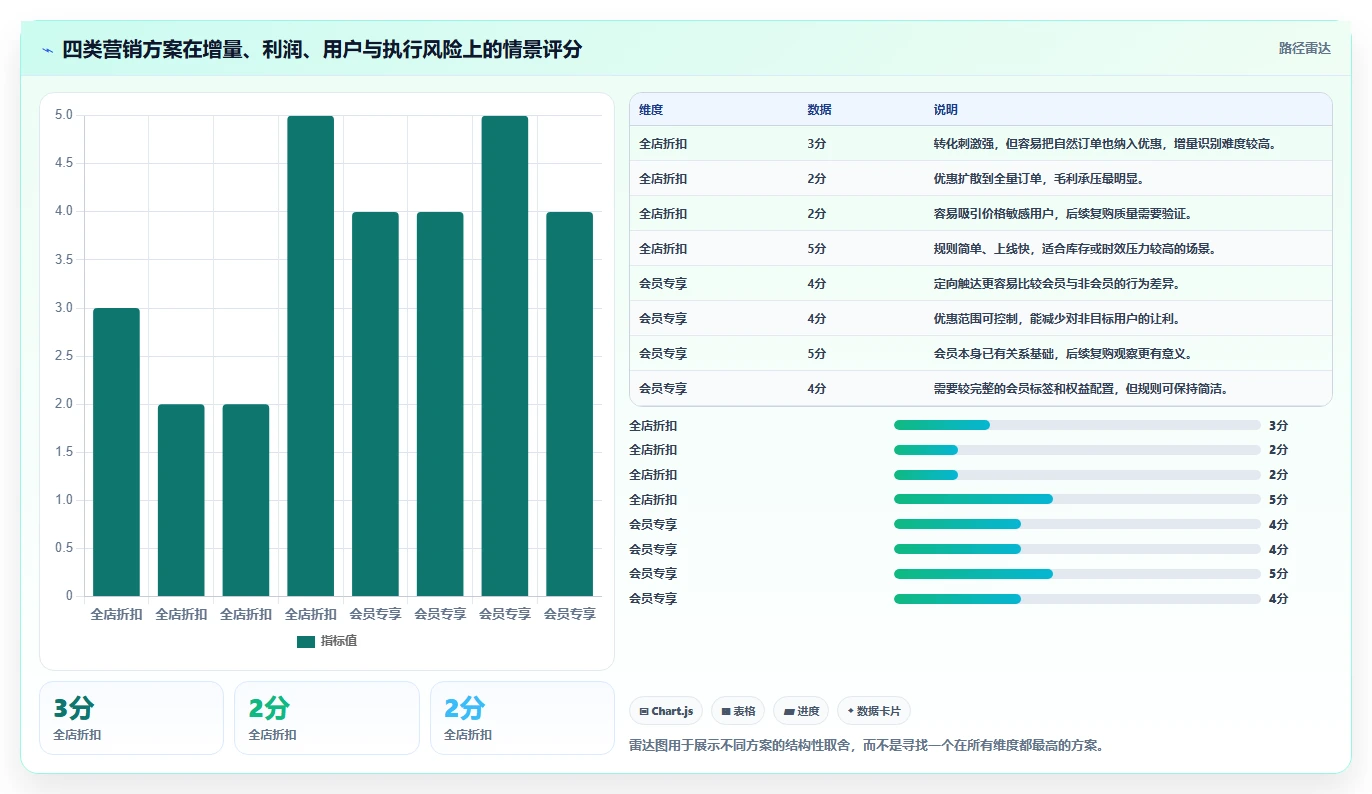The width and height of the screenshot is (1372, 794).
Task: Click the lightning icon beside the page title
Action: click(48, 50)
